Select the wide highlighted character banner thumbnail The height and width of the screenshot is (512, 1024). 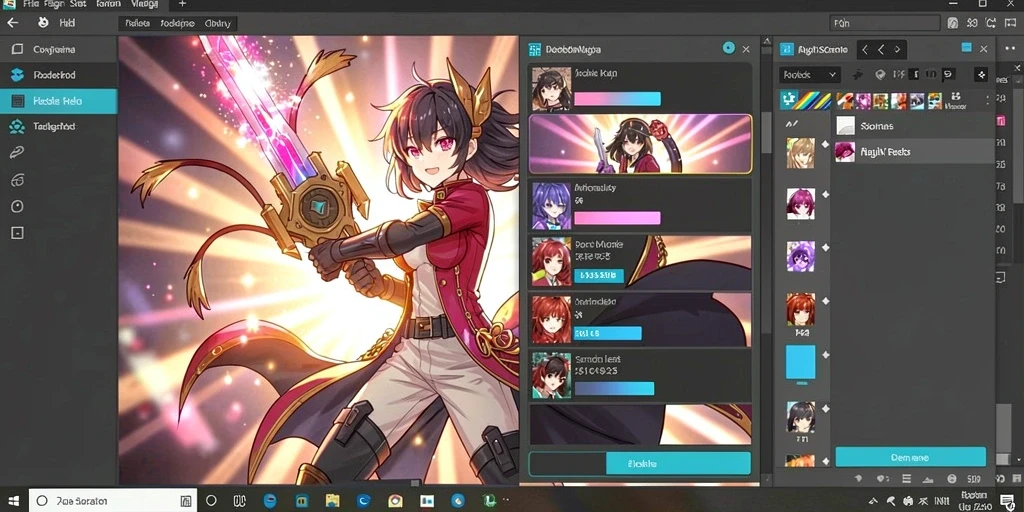click(x=640, y=144)
